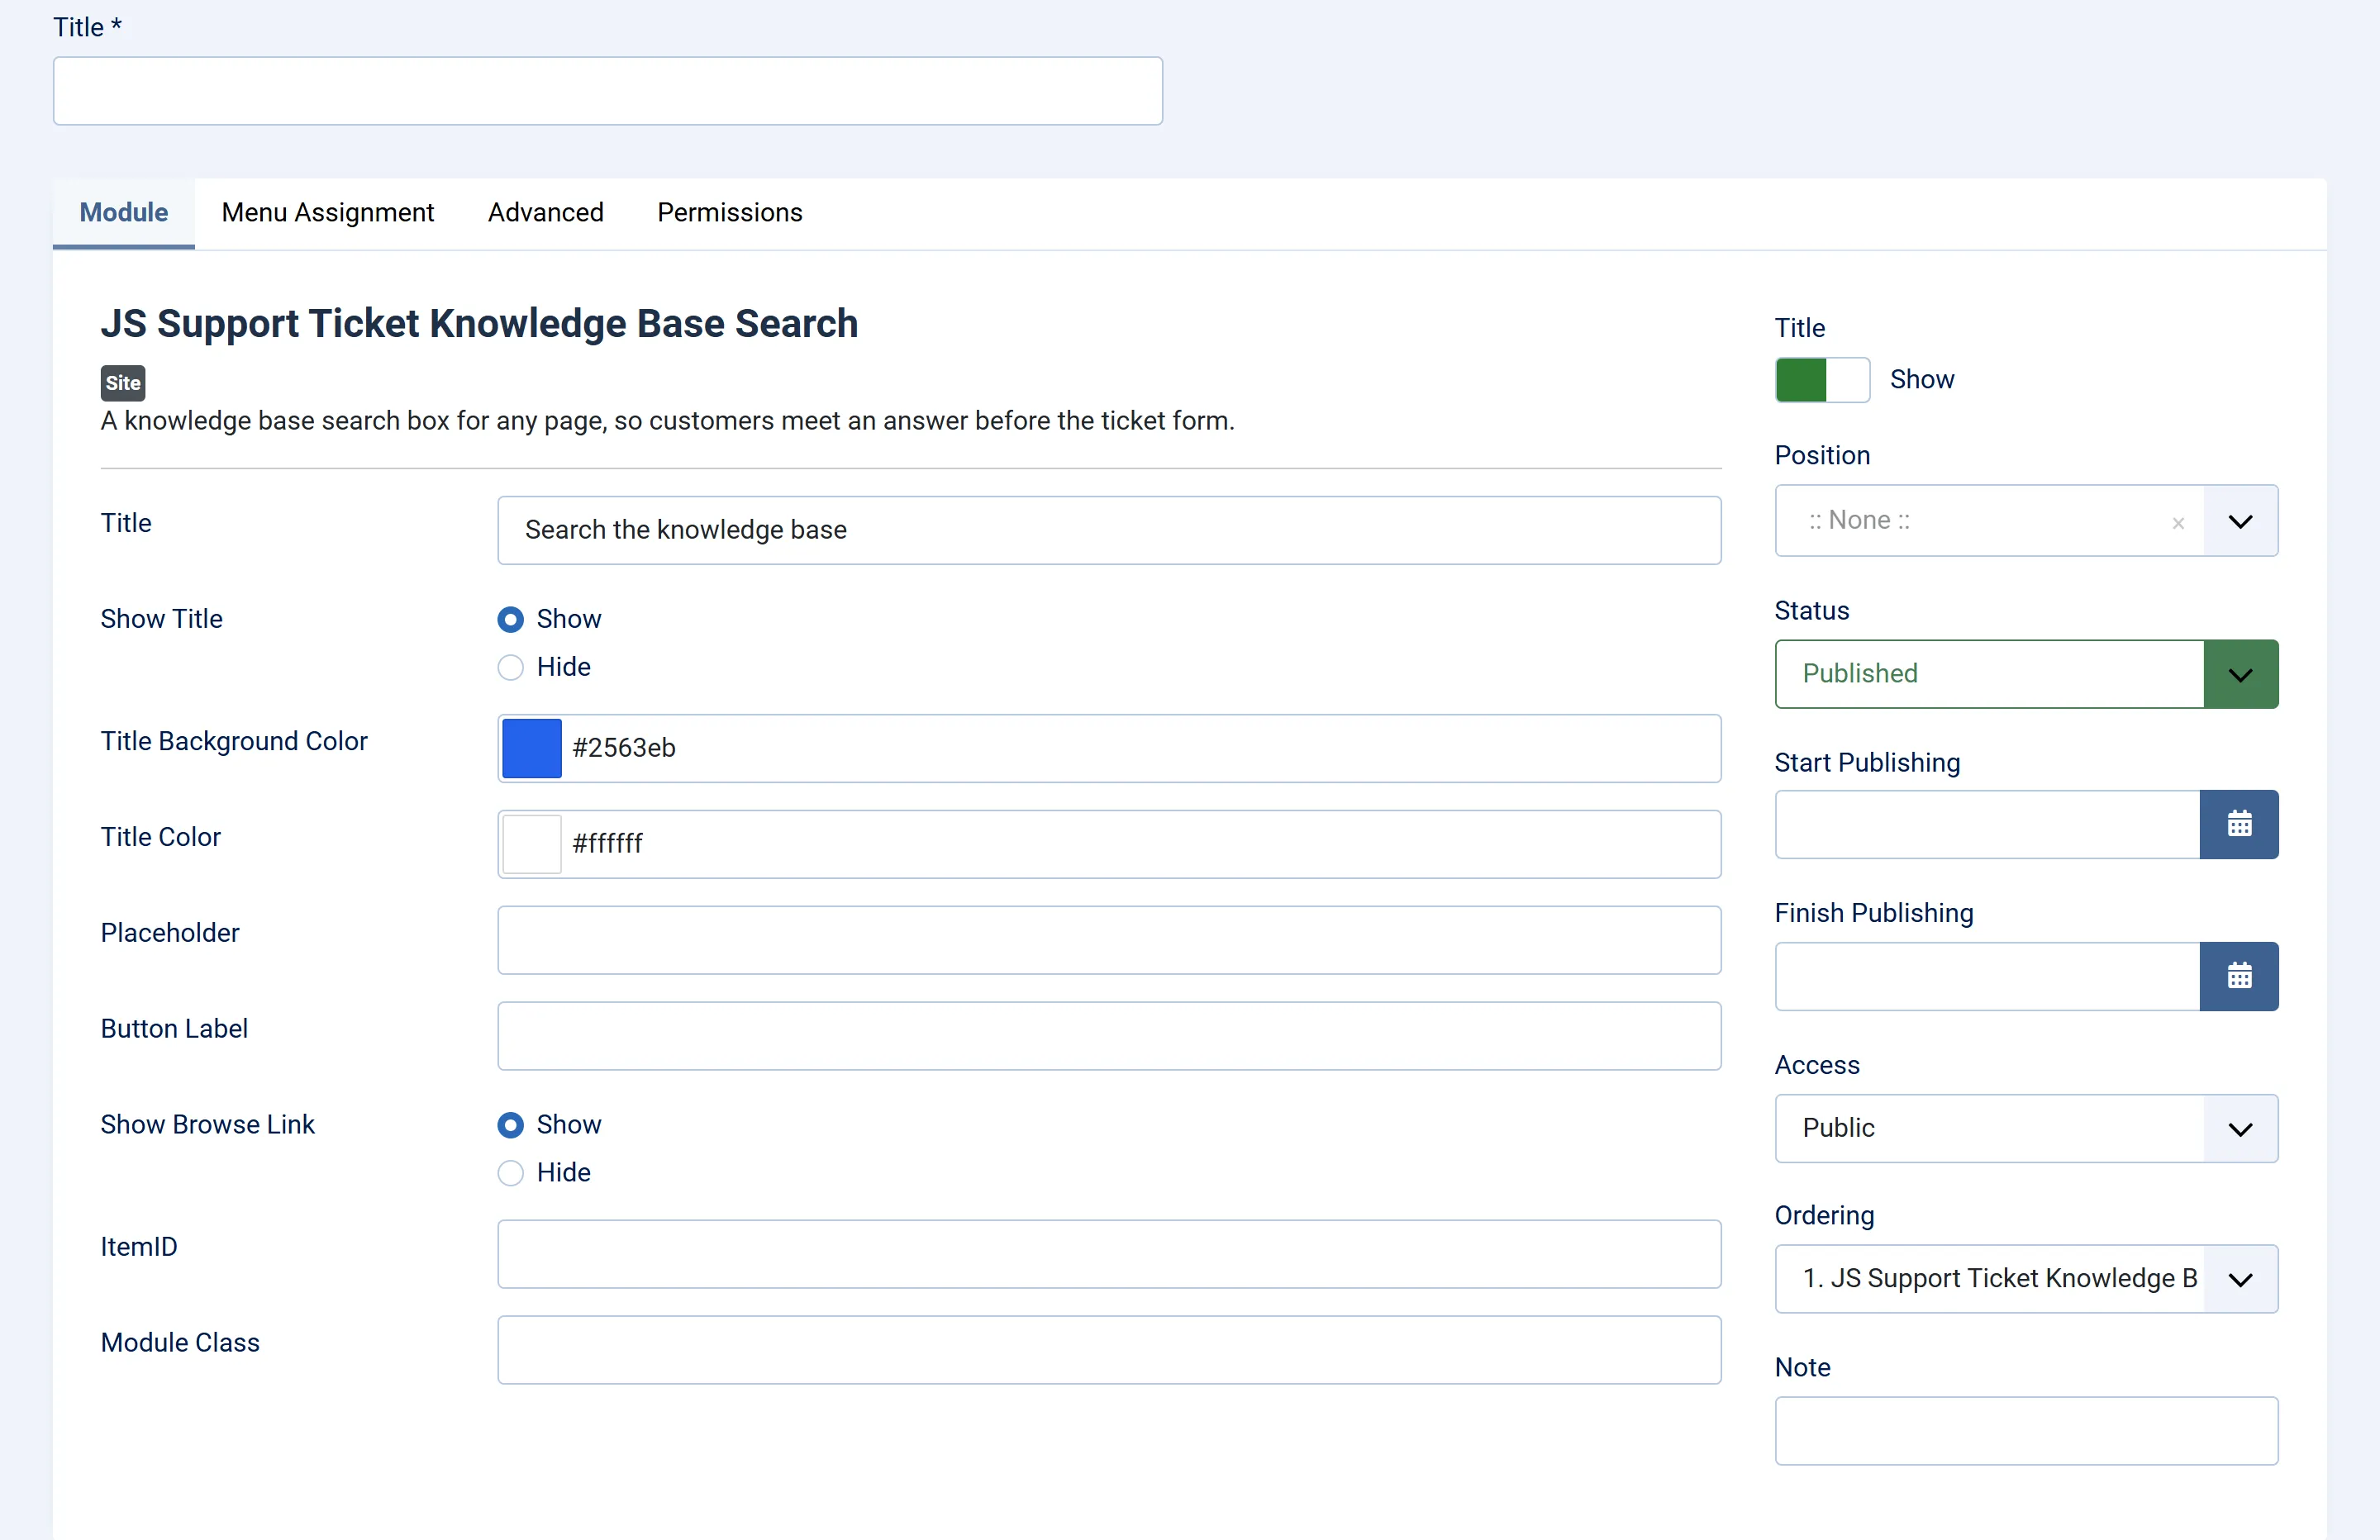2380x1540 pixels.
Task: Click the Start Publishing date field
Action: click(1987, 824)
